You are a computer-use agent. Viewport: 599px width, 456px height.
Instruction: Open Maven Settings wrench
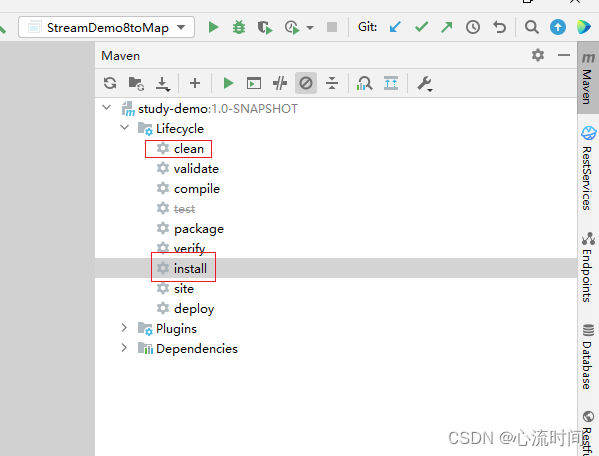[x=424, y=83]
